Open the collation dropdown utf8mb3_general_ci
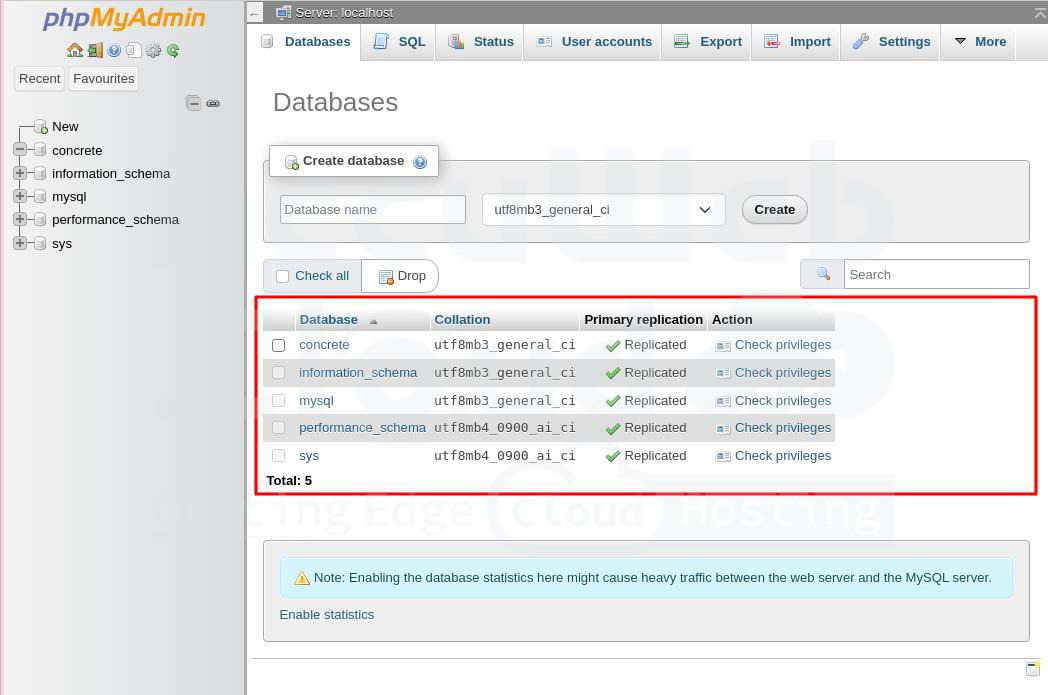Image resolution: width=1048 pixels, height=695 pixels. pyautogui.click(x=603, y=210)
